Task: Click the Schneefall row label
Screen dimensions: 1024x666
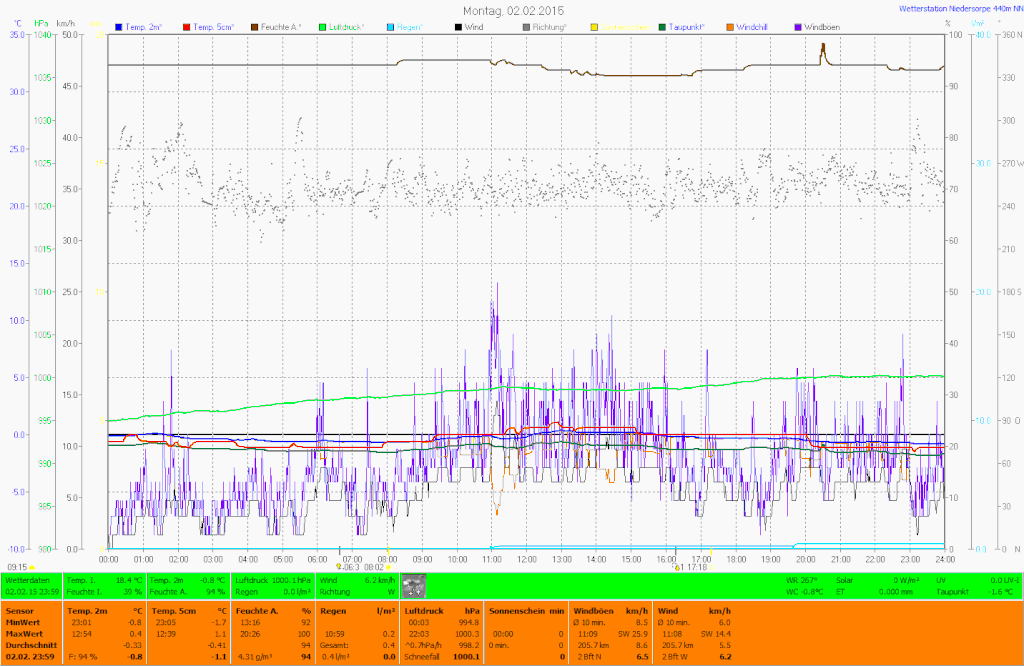Action: (x=421, y=656)
